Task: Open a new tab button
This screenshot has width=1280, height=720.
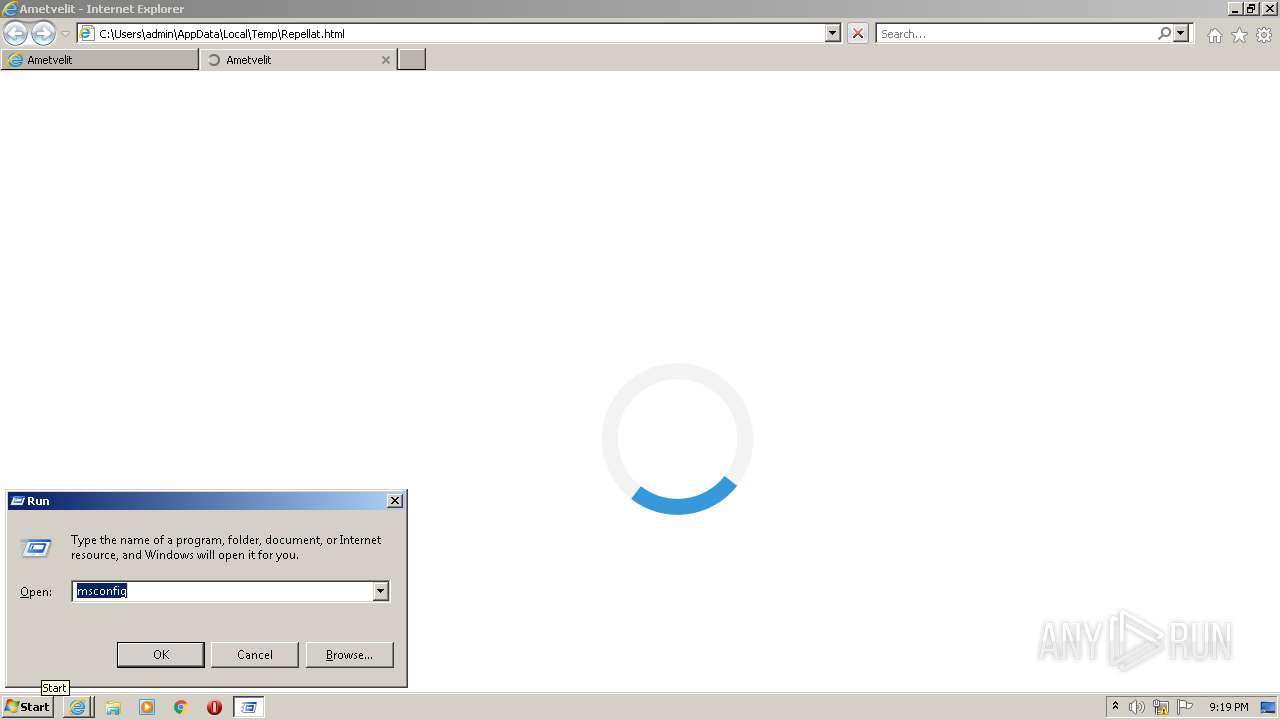Action: [412, 60]
